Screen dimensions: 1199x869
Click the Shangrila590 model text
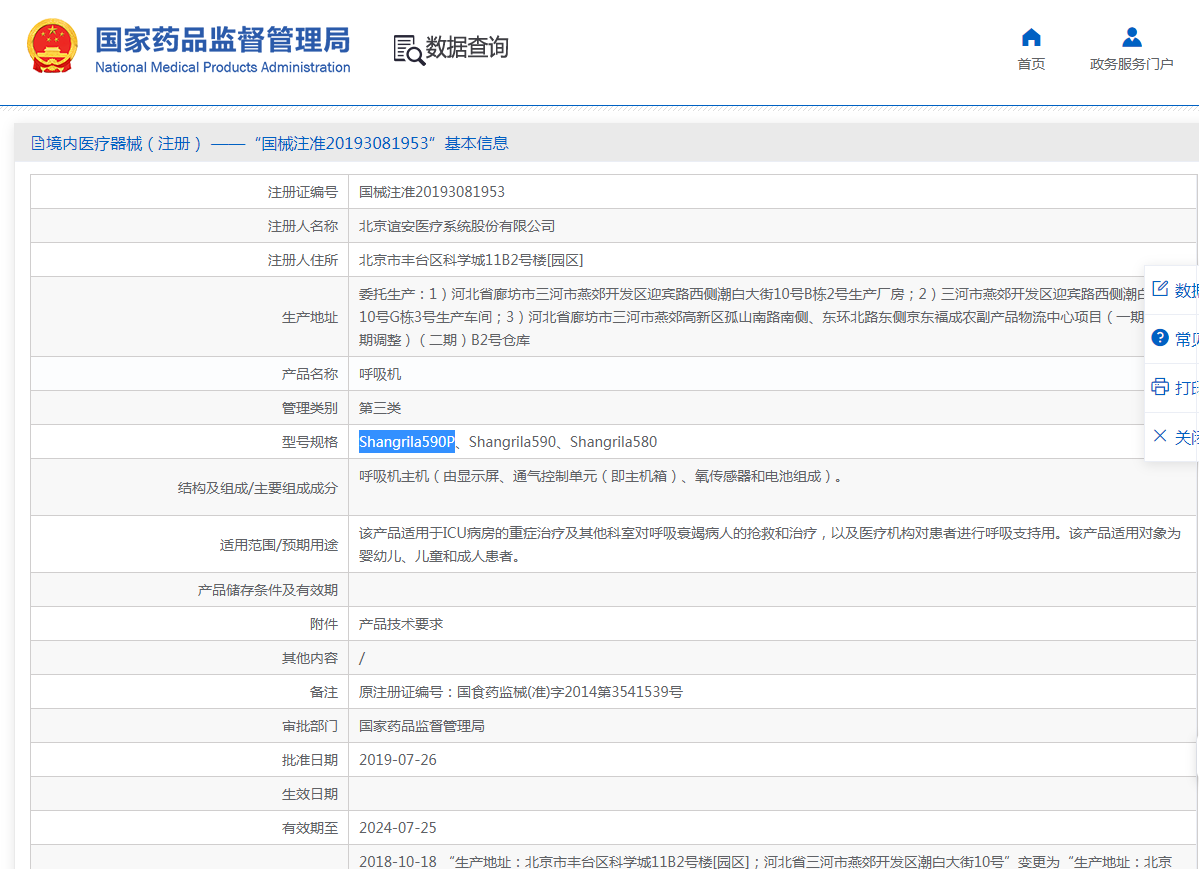tap(512, 442)
